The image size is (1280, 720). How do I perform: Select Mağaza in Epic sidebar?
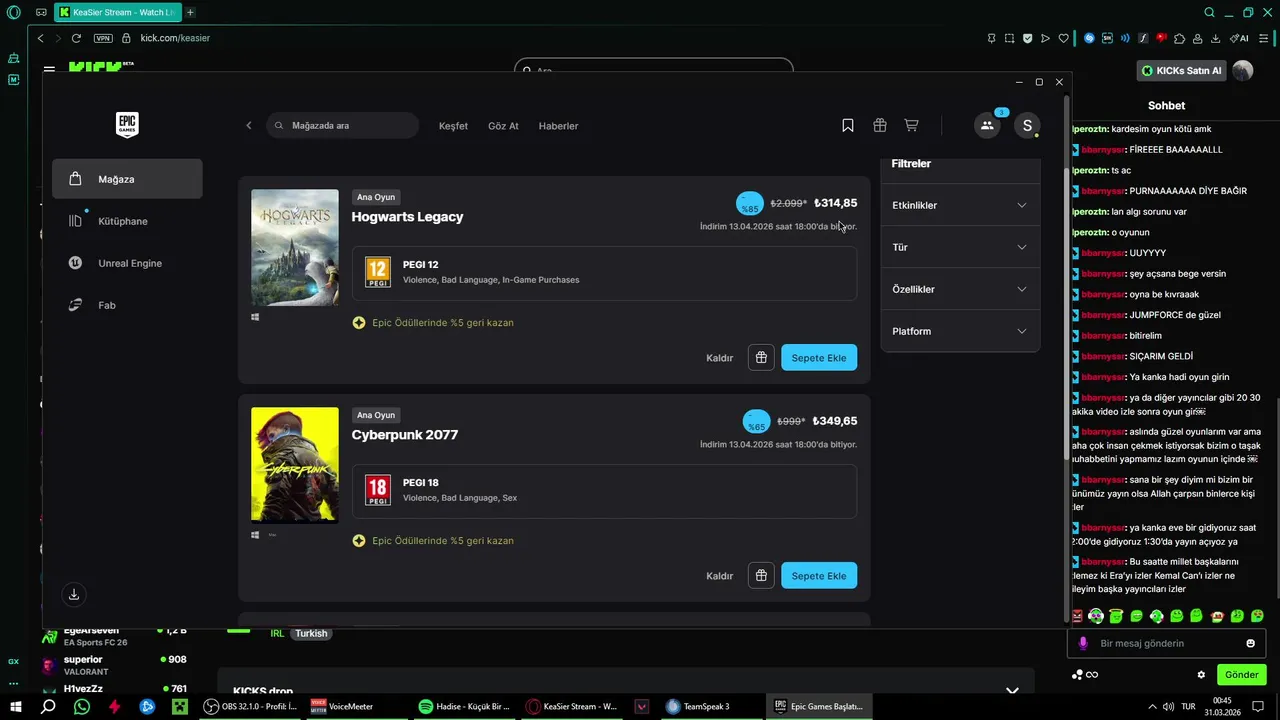pyautogui.click(x=127, y=179)
